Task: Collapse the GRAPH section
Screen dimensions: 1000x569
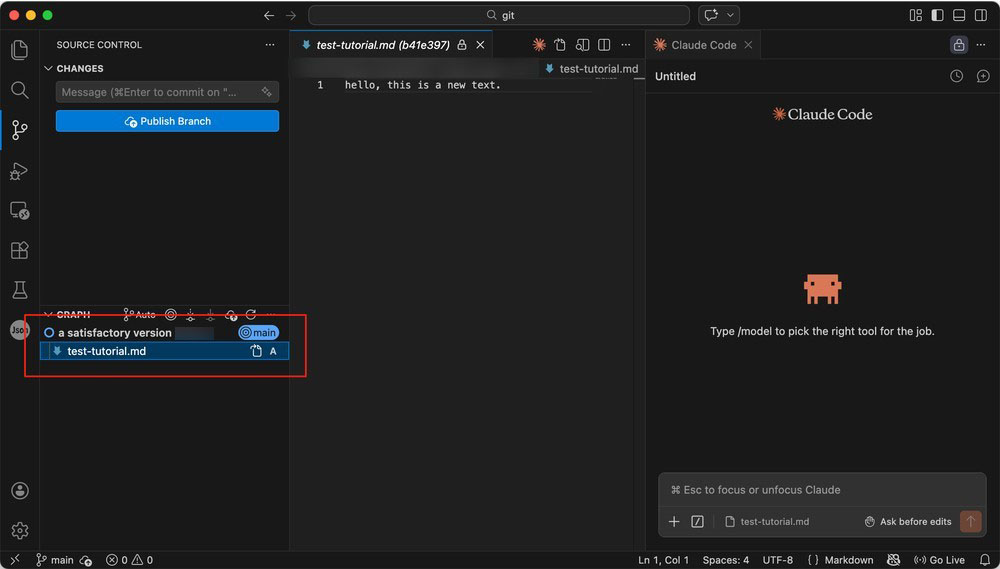Action: 48,314
